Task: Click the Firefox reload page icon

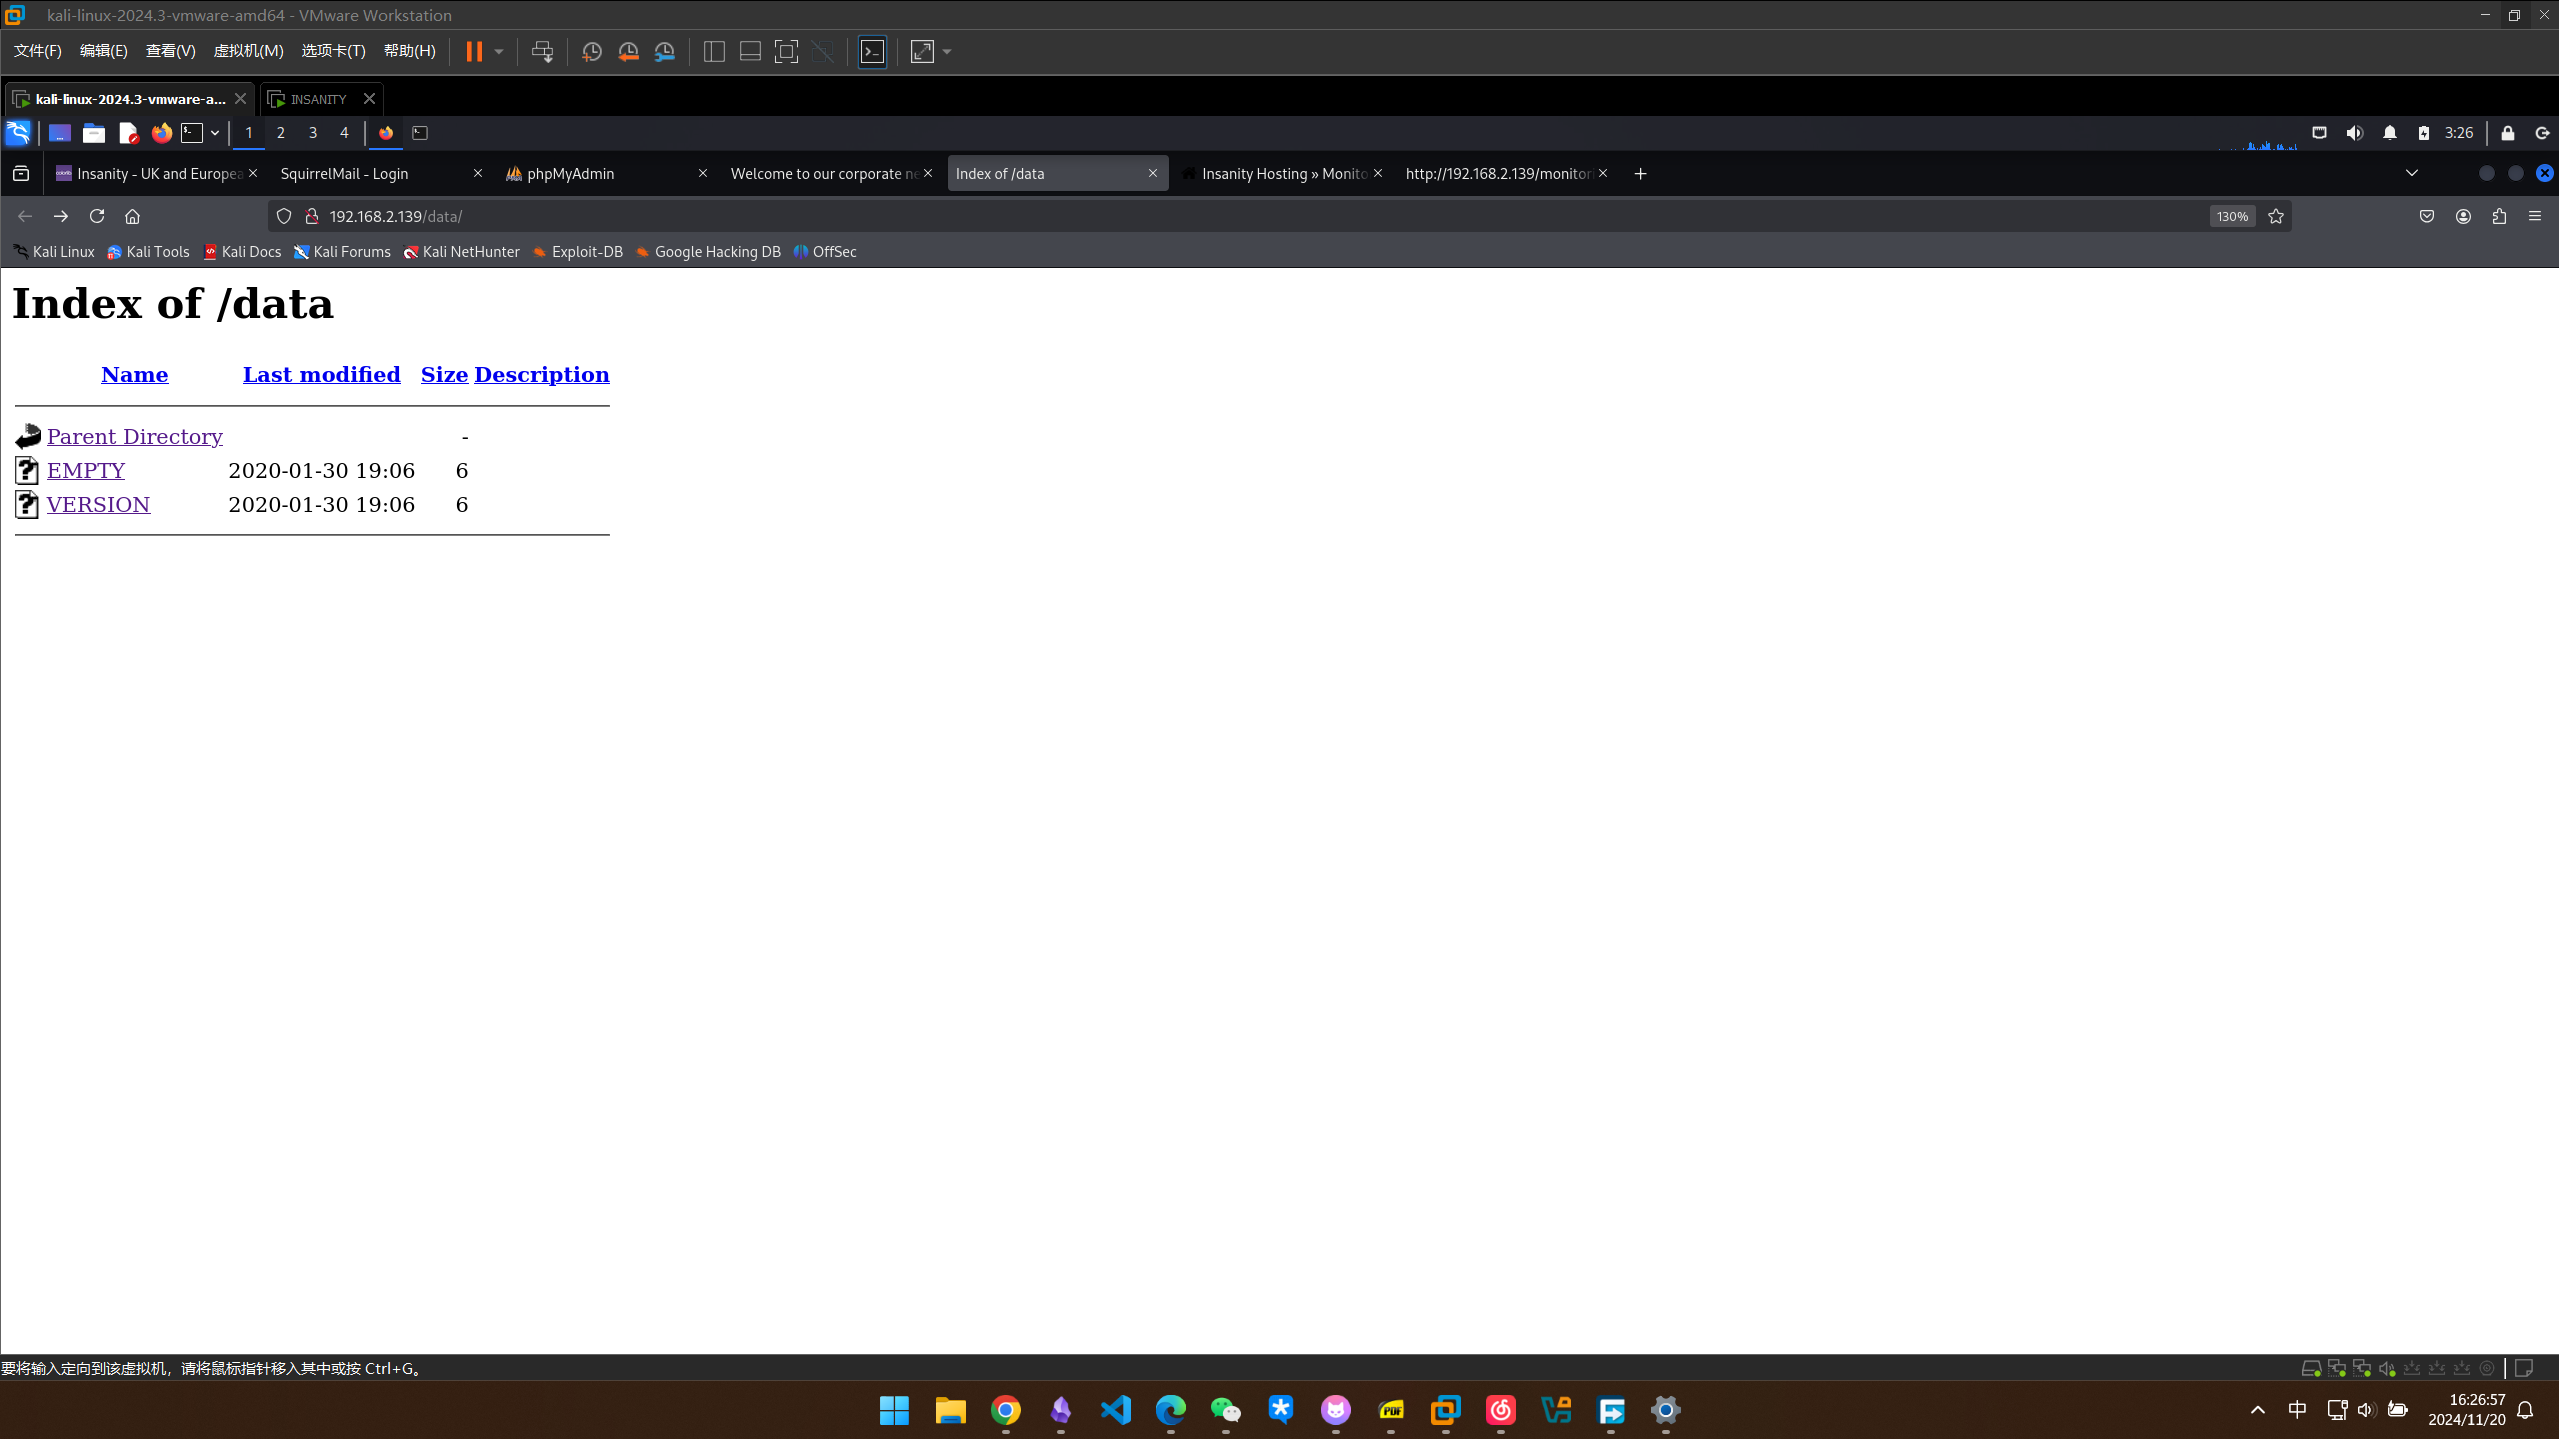Action: [97, 216]
